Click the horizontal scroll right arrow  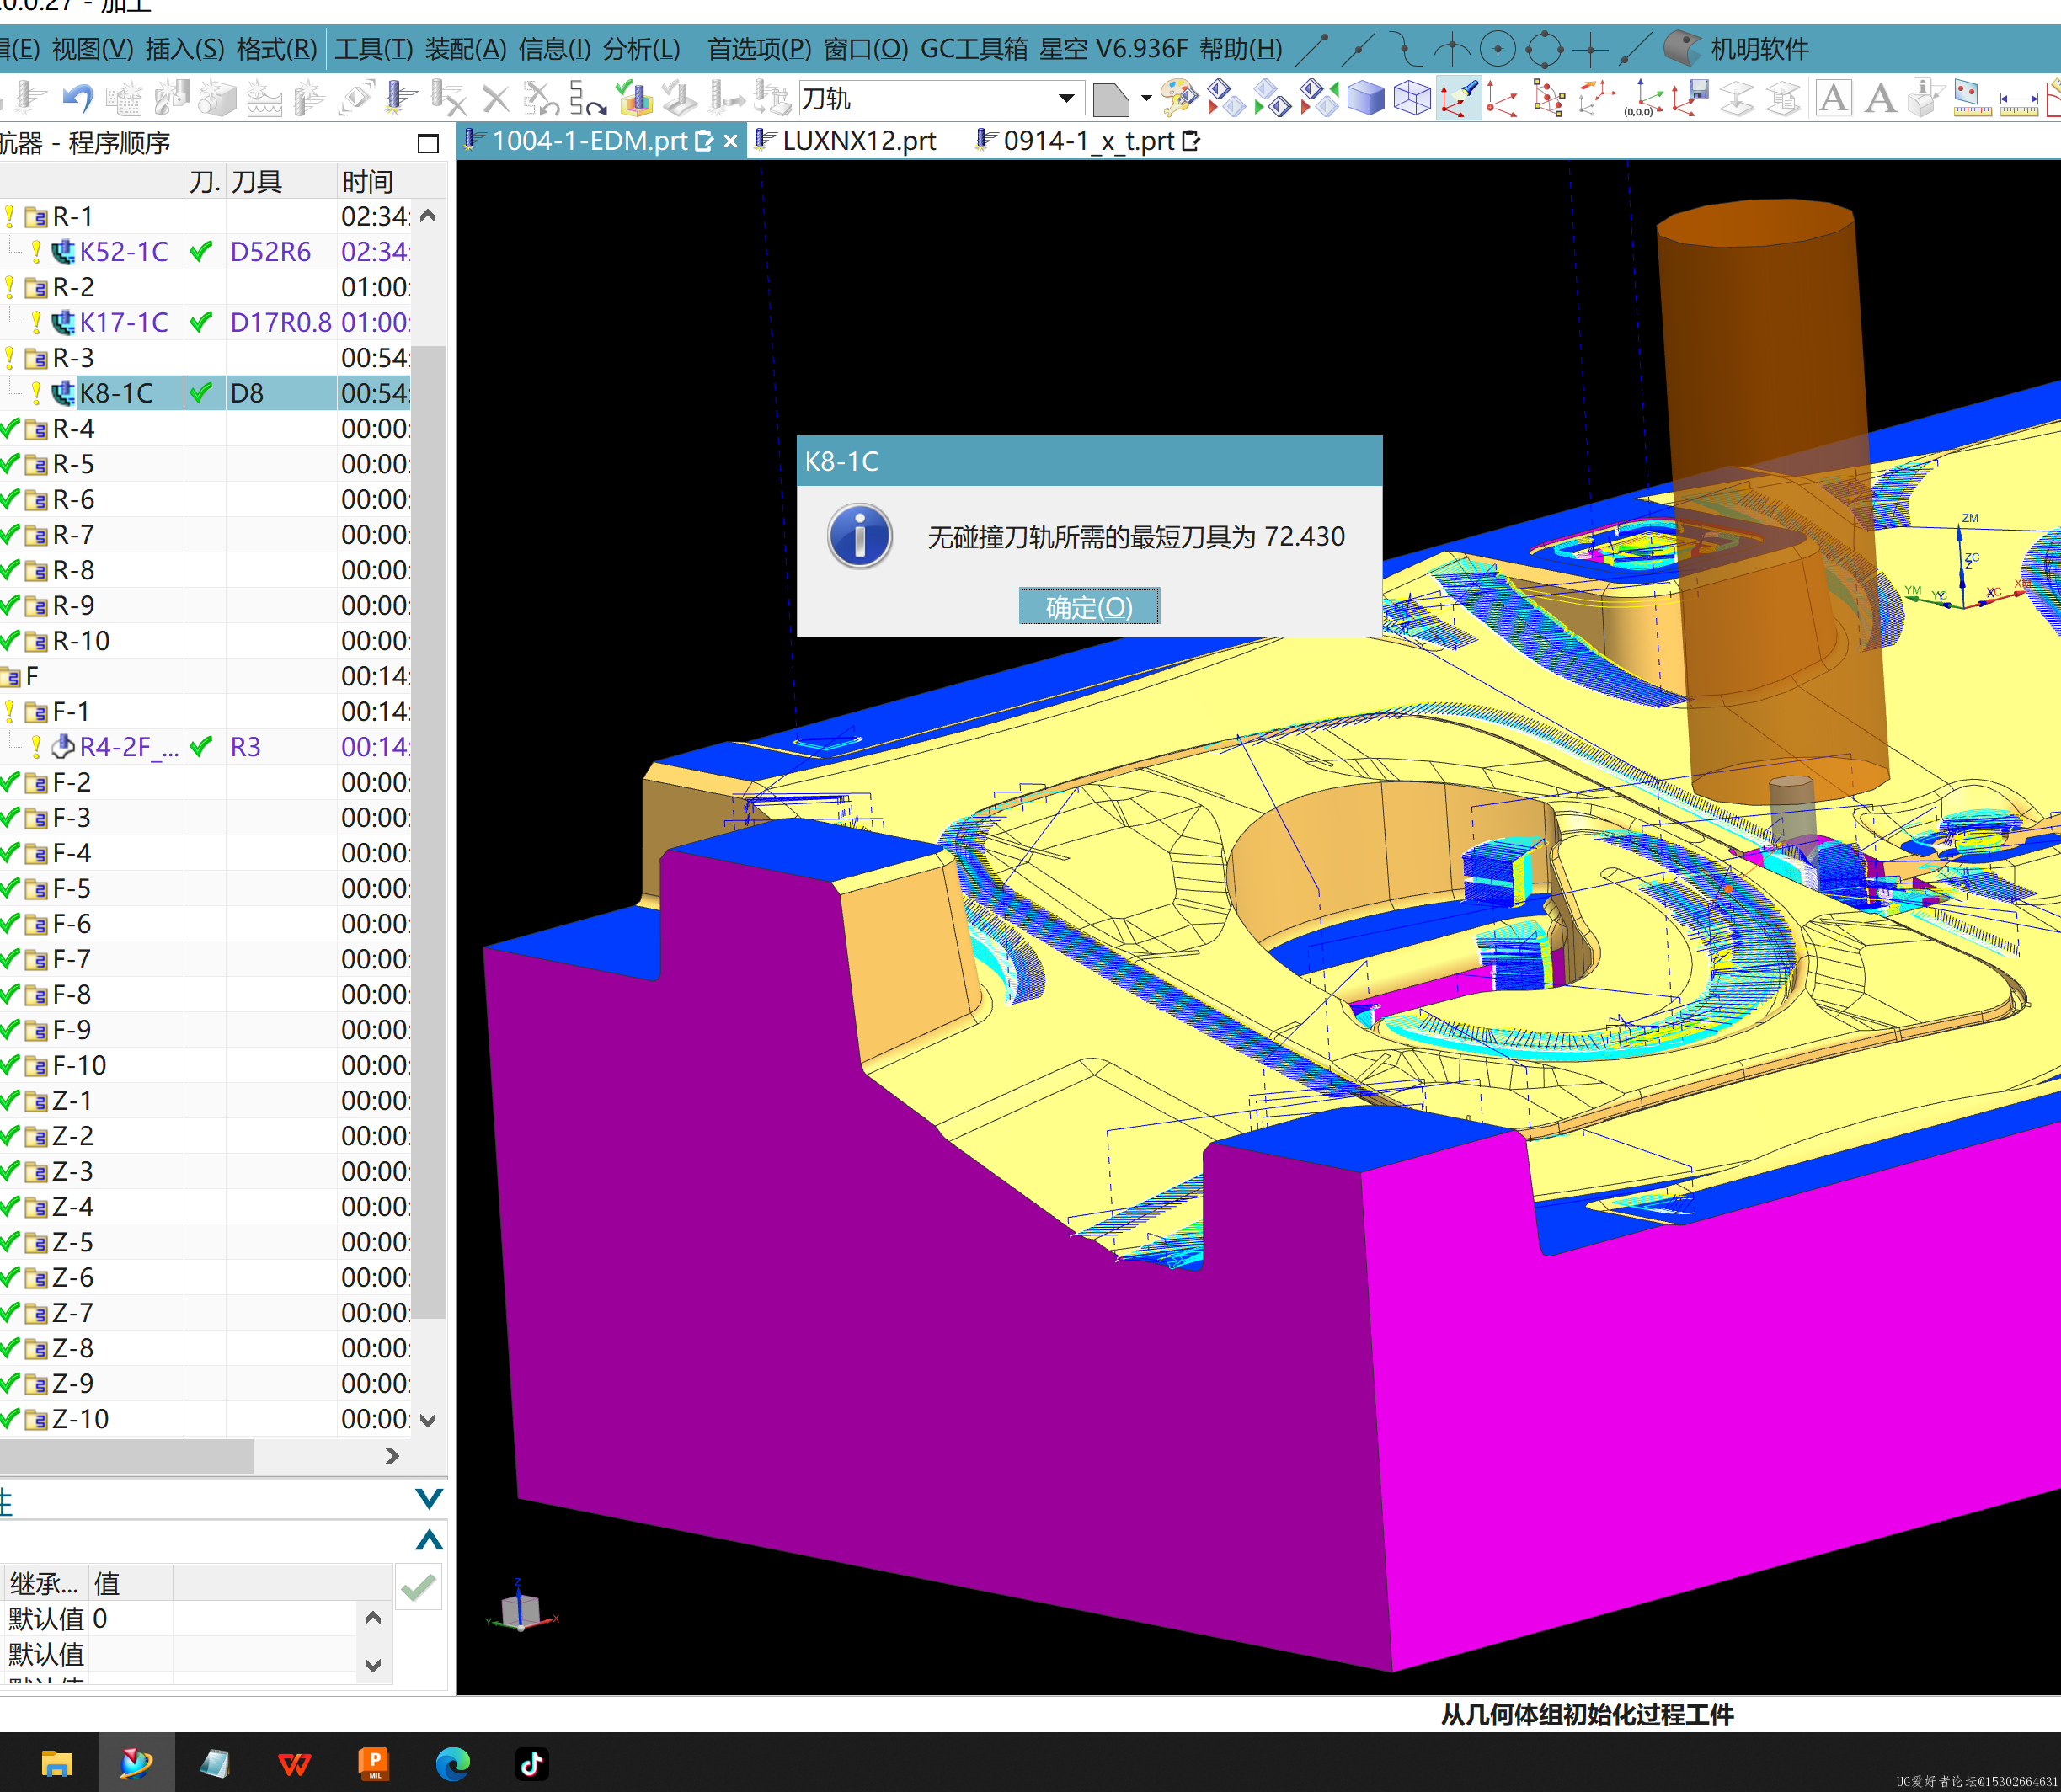392,1456
